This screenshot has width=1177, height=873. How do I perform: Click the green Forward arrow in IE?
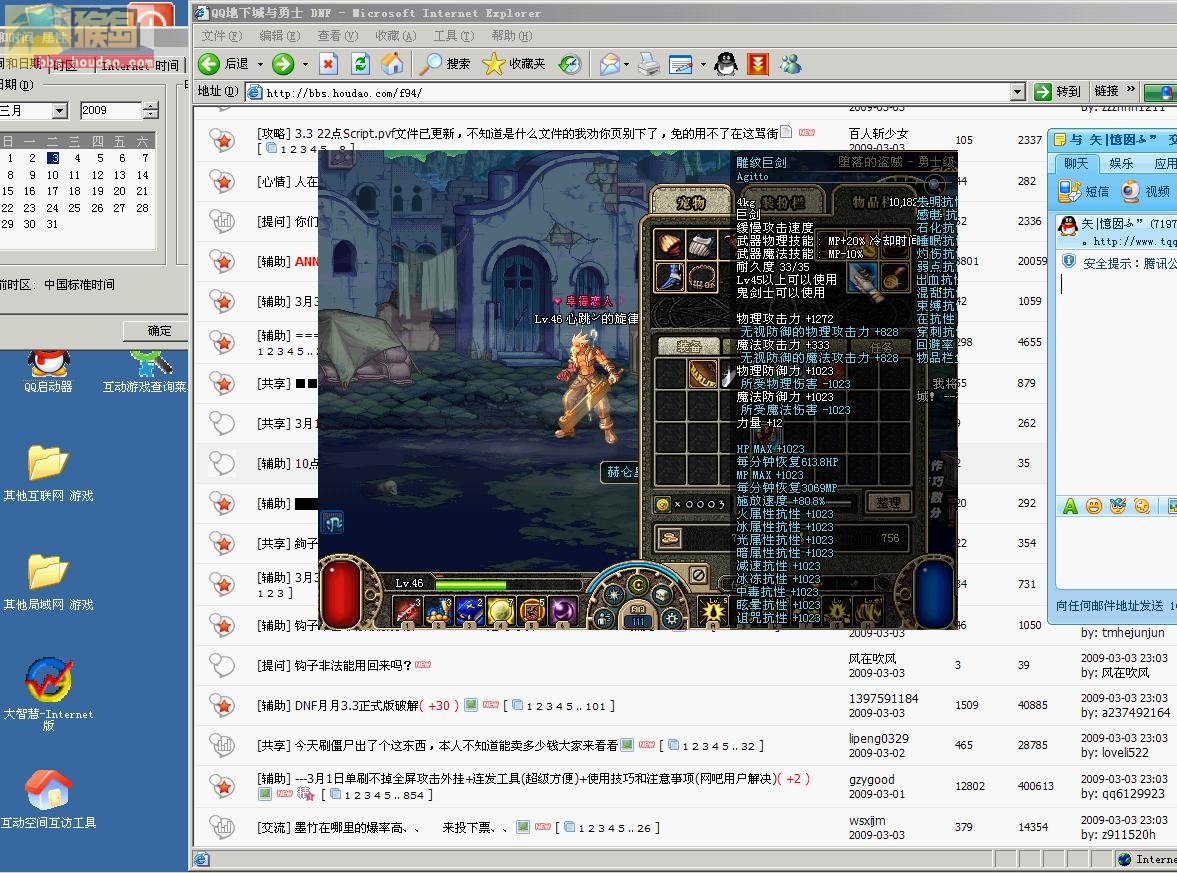point(283,65)
